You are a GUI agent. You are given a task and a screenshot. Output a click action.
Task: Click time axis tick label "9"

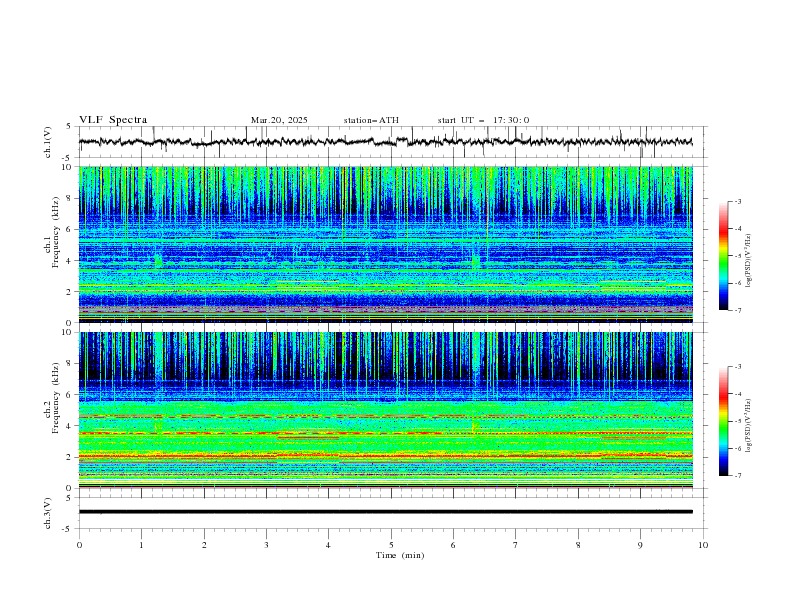(x=640, y=545)
